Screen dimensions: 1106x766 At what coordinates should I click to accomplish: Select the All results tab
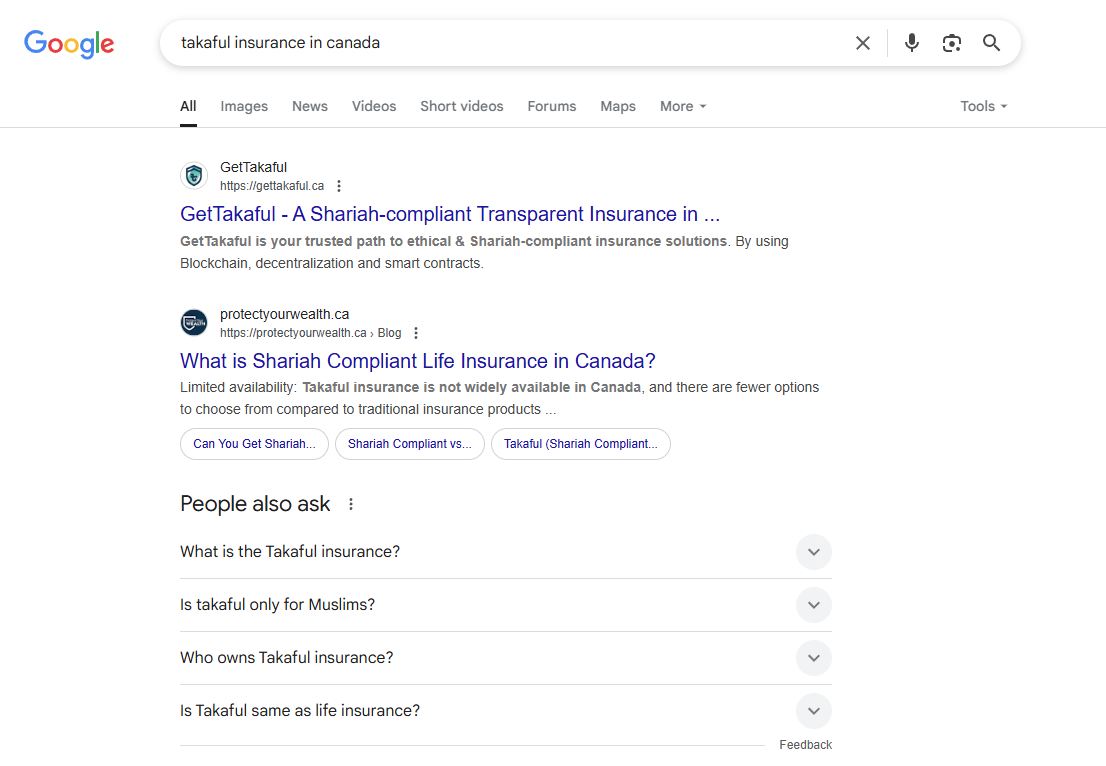tap(188, 107)
